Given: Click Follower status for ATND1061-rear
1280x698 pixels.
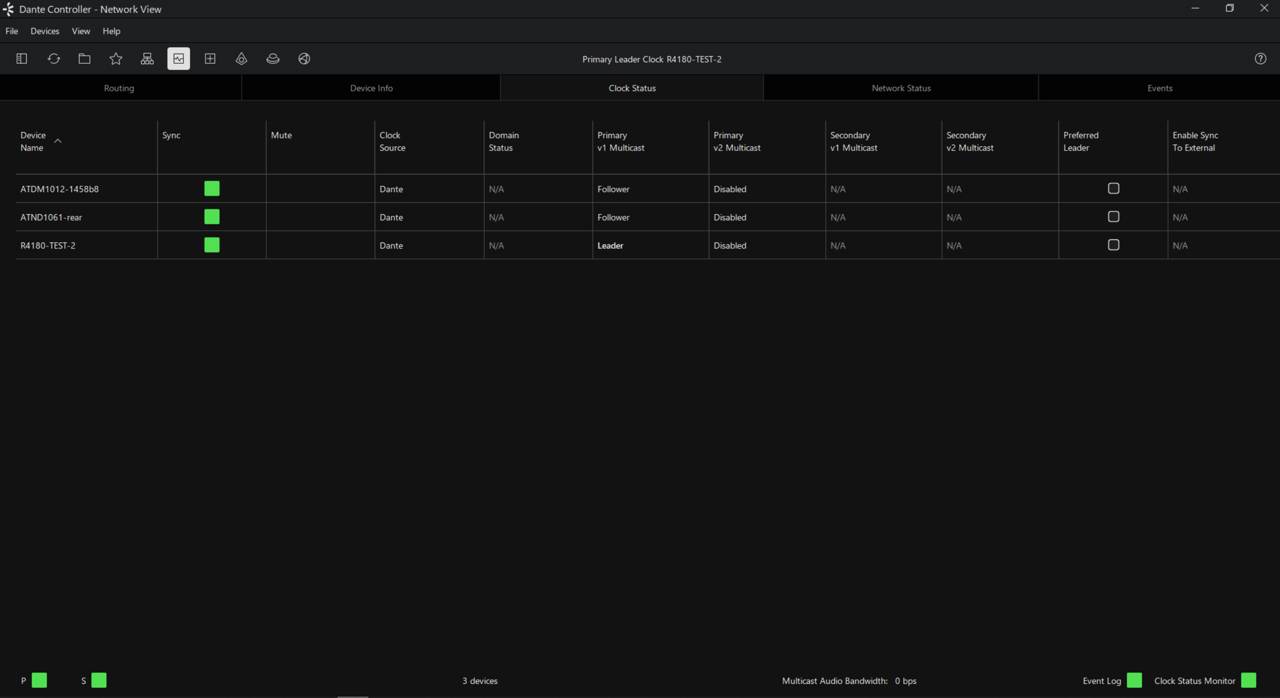Looking at the screenshot, I should [613, 217].
